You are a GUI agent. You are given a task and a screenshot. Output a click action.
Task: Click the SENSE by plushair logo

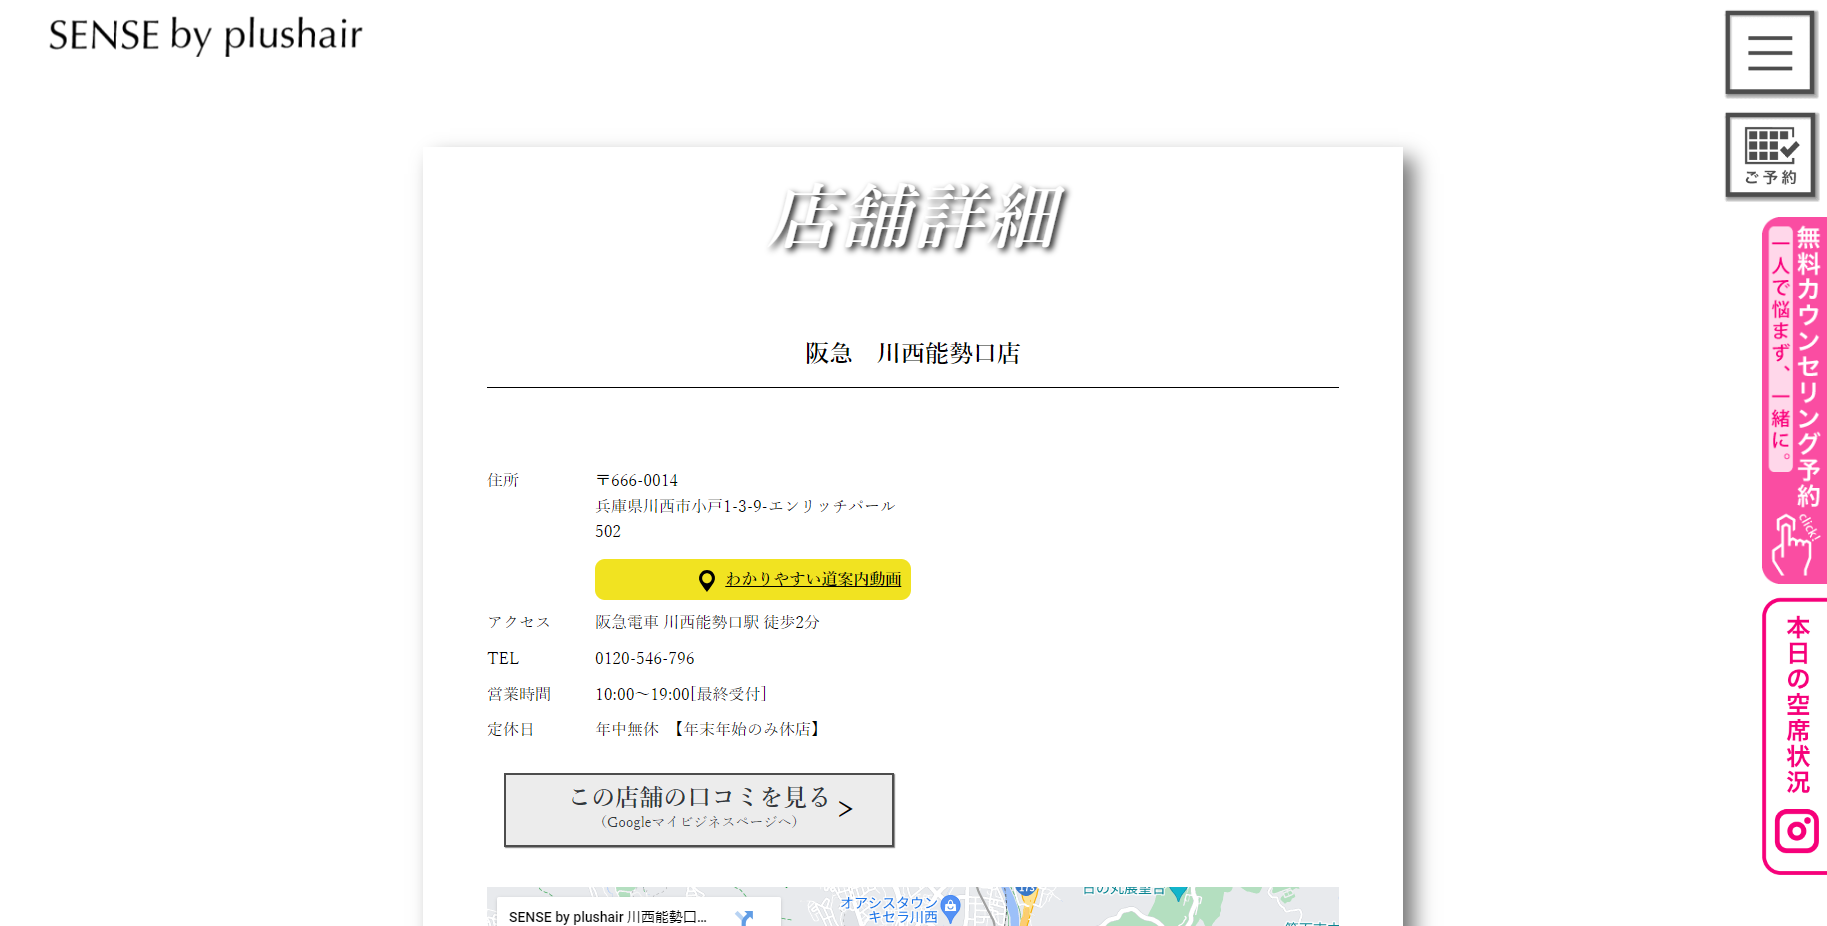tap(206, 35)
